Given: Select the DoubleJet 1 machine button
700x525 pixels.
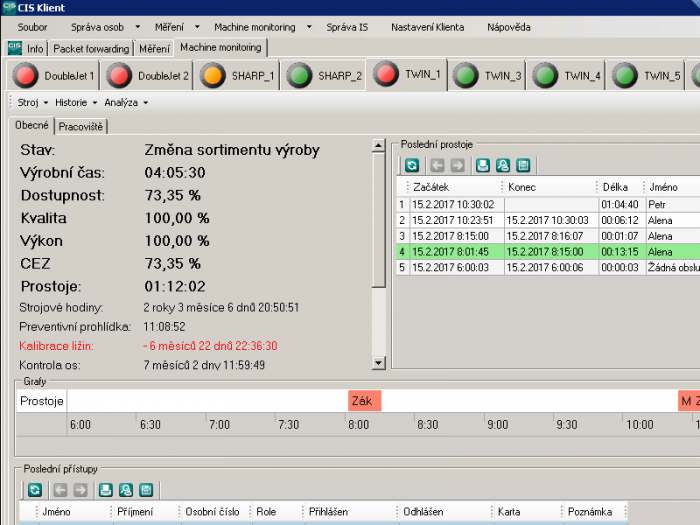Looking at the screenshot, I should pyautogui.click(x=53, y=75).
